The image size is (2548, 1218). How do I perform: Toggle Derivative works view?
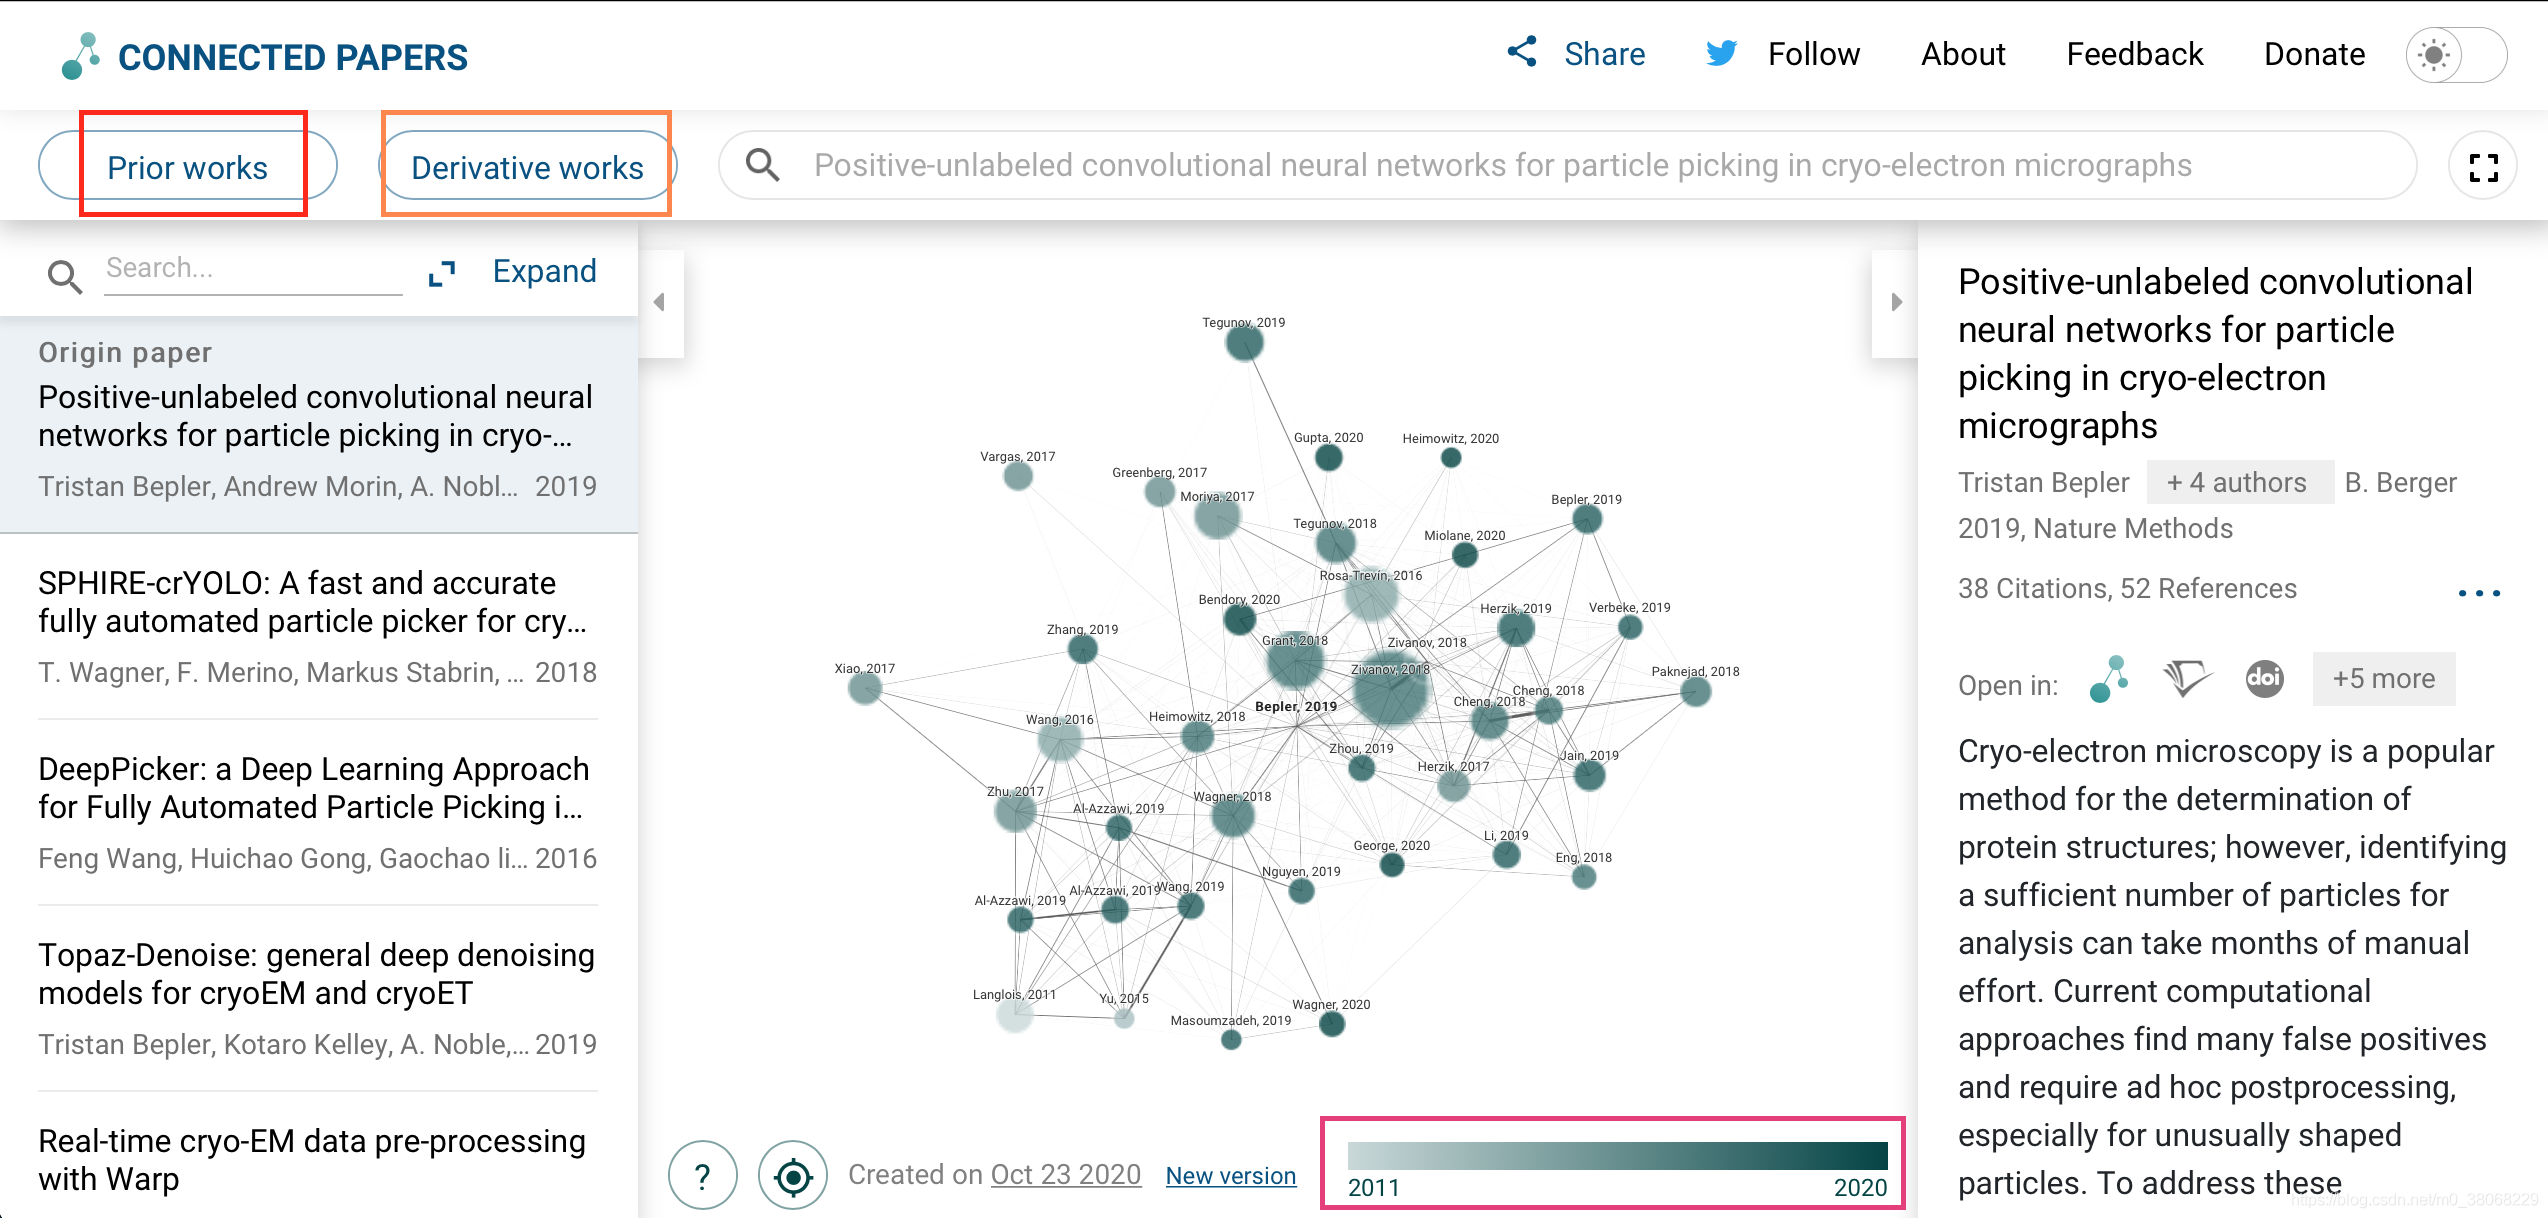point(528,166)
